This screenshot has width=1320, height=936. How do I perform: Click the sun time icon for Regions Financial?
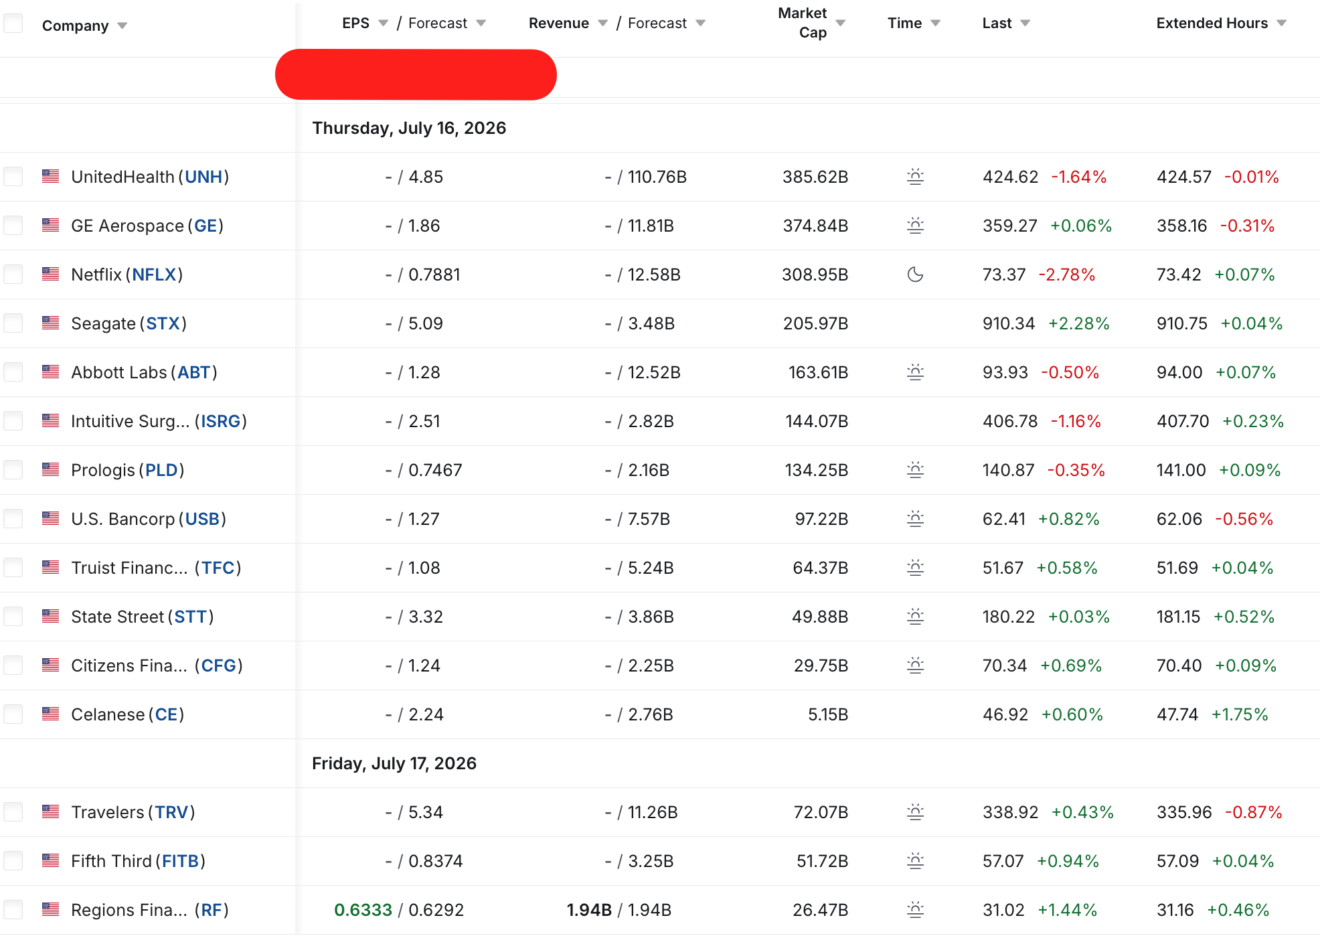pos(915,910)
